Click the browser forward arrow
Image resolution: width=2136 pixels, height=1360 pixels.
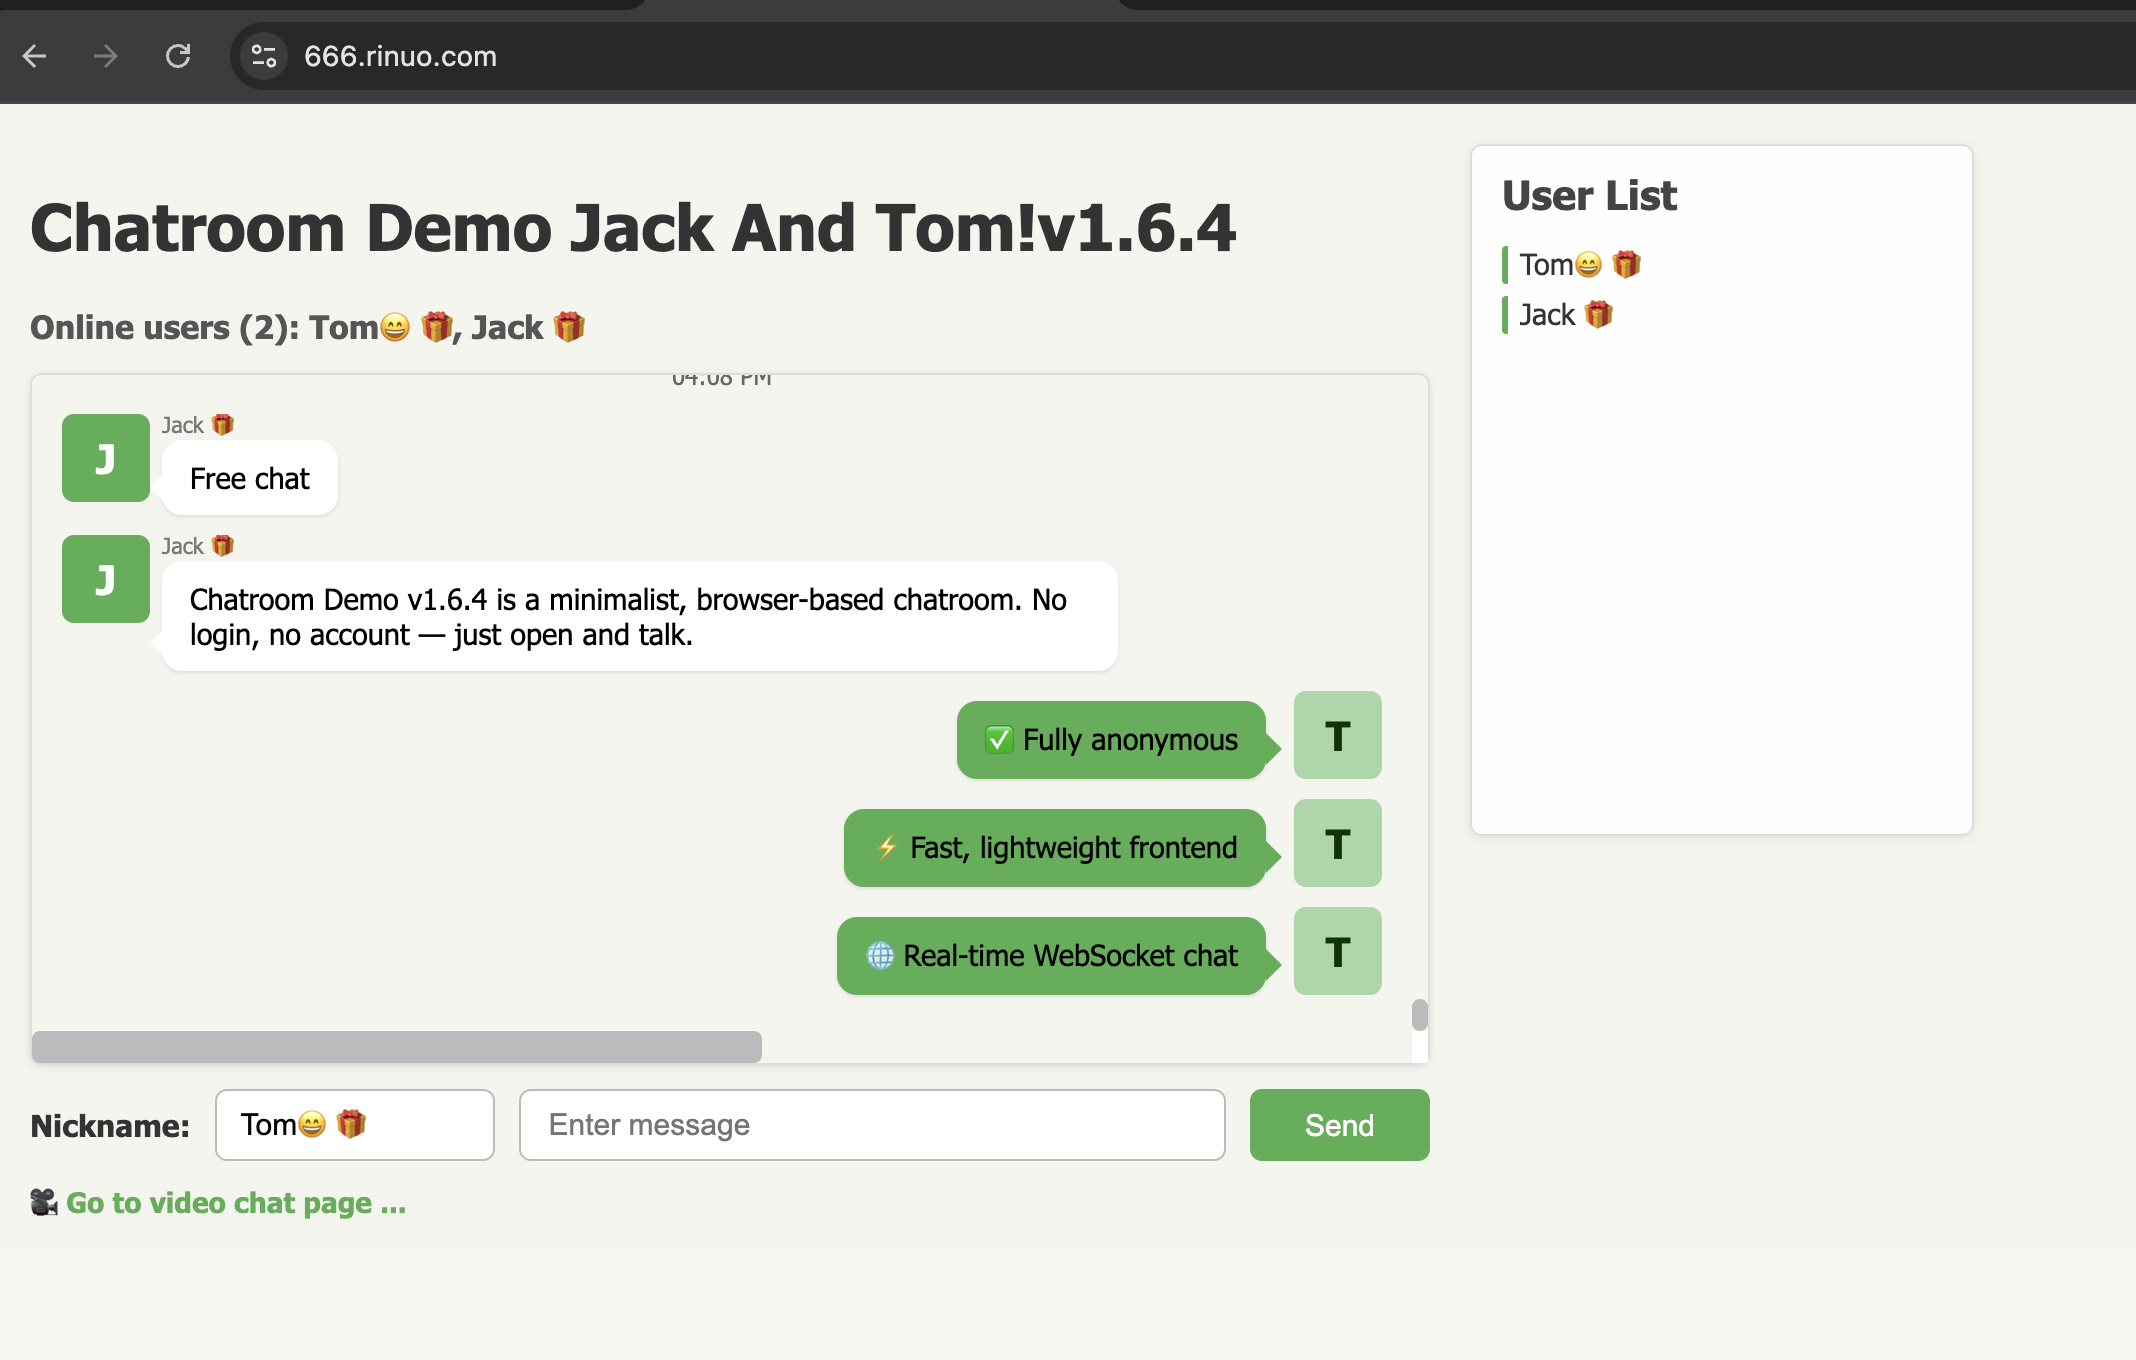105,56
